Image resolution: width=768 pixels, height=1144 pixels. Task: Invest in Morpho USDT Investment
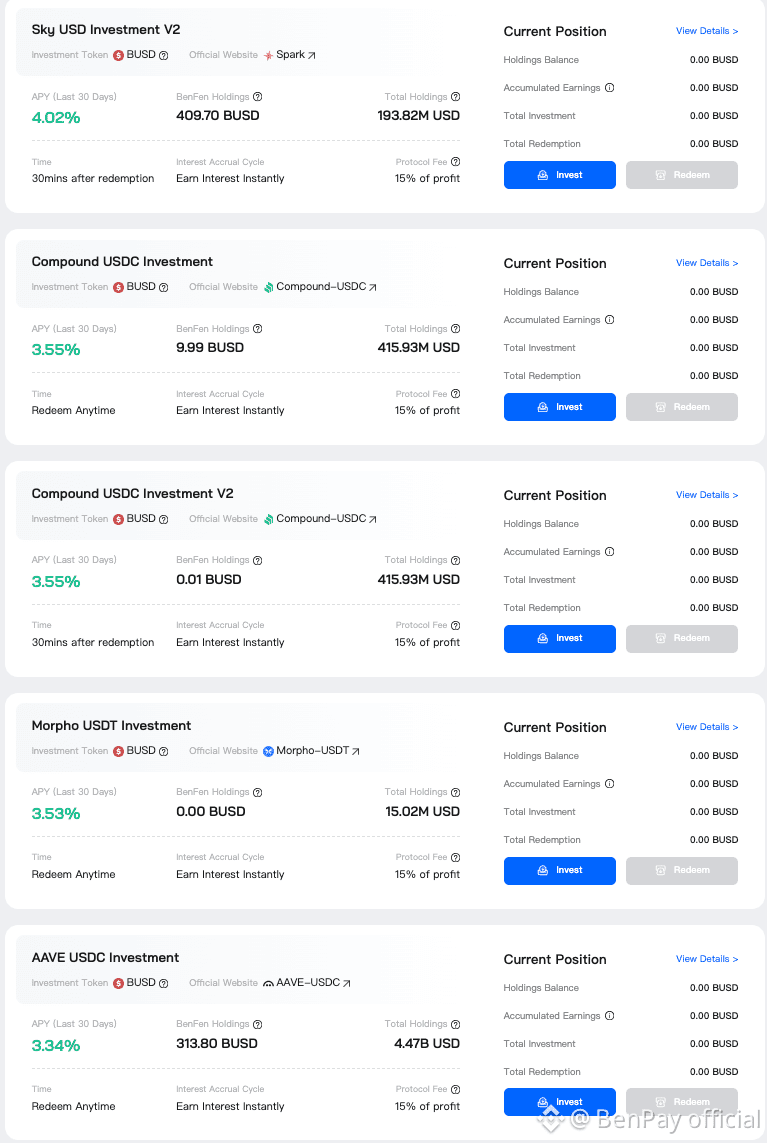[559, 870]
